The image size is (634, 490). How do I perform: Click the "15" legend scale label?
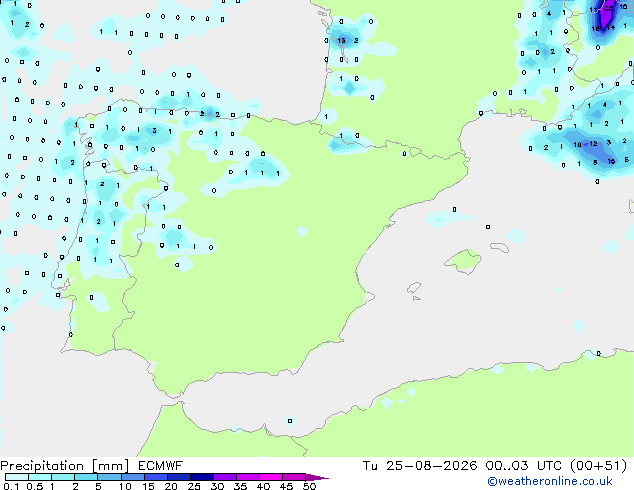(148, 486)
